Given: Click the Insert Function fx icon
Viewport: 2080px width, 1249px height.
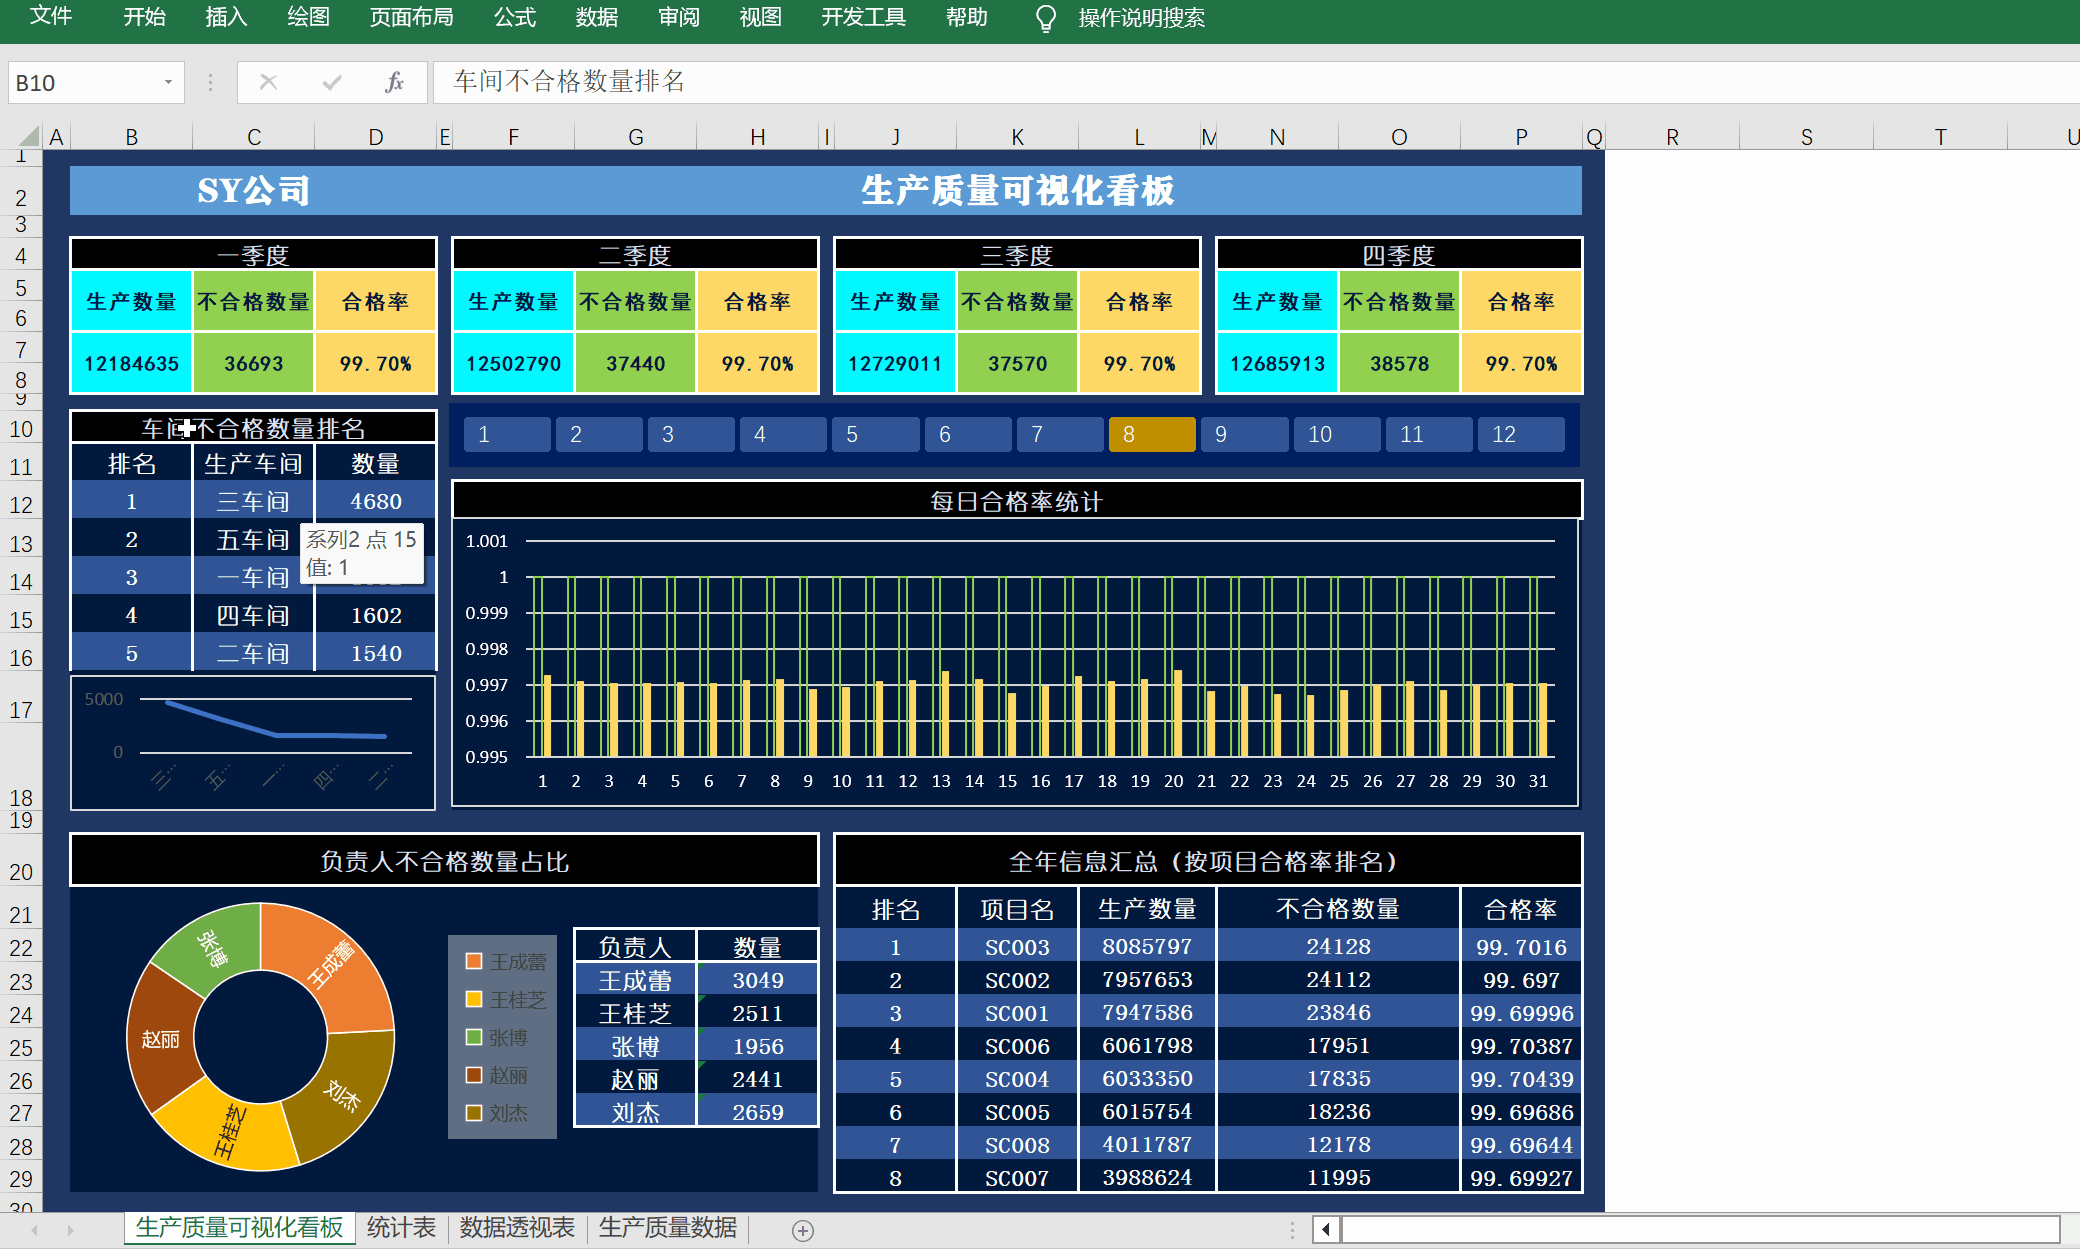Looking at the screenshot, I should tap(394, 82).
